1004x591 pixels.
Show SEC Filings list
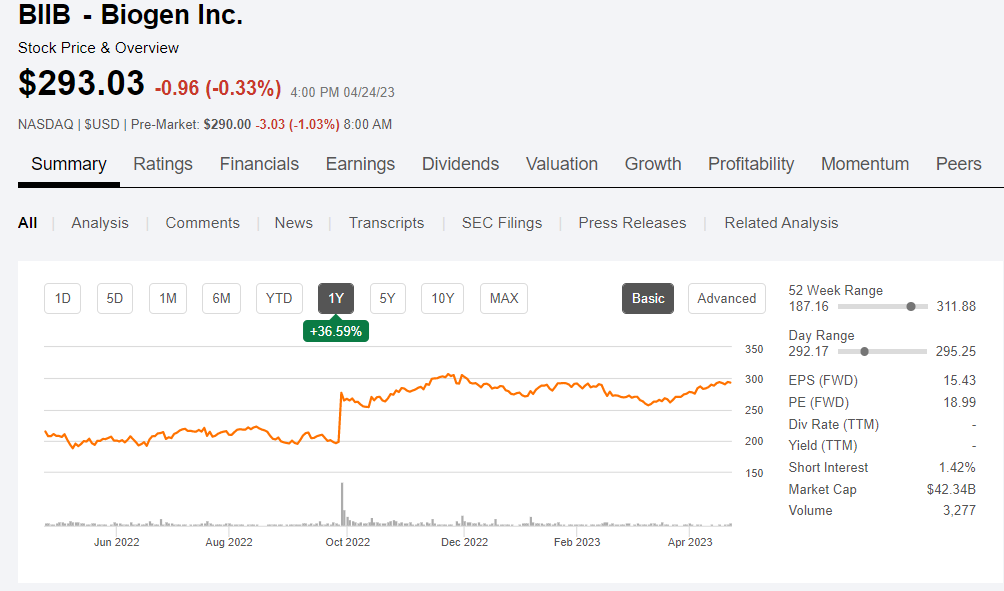click(x=501, y=223)
